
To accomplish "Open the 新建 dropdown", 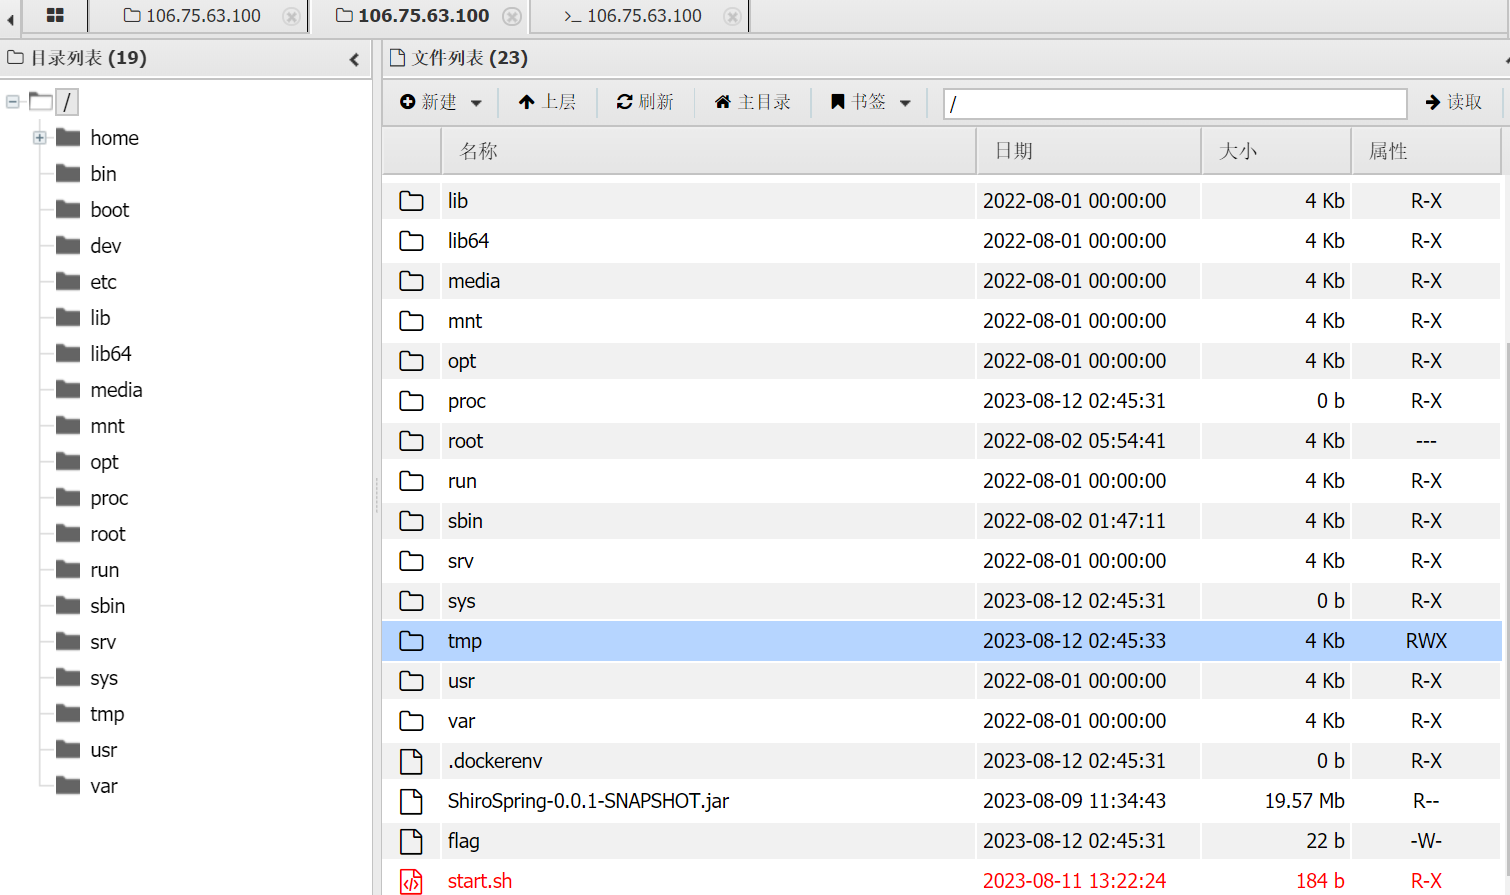I will [441, 102].
